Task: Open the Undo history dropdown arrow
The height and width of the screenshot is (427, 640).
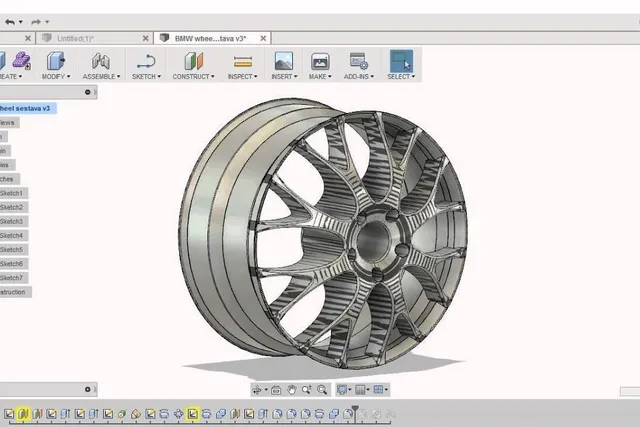Action: click(x=21, y=22)
